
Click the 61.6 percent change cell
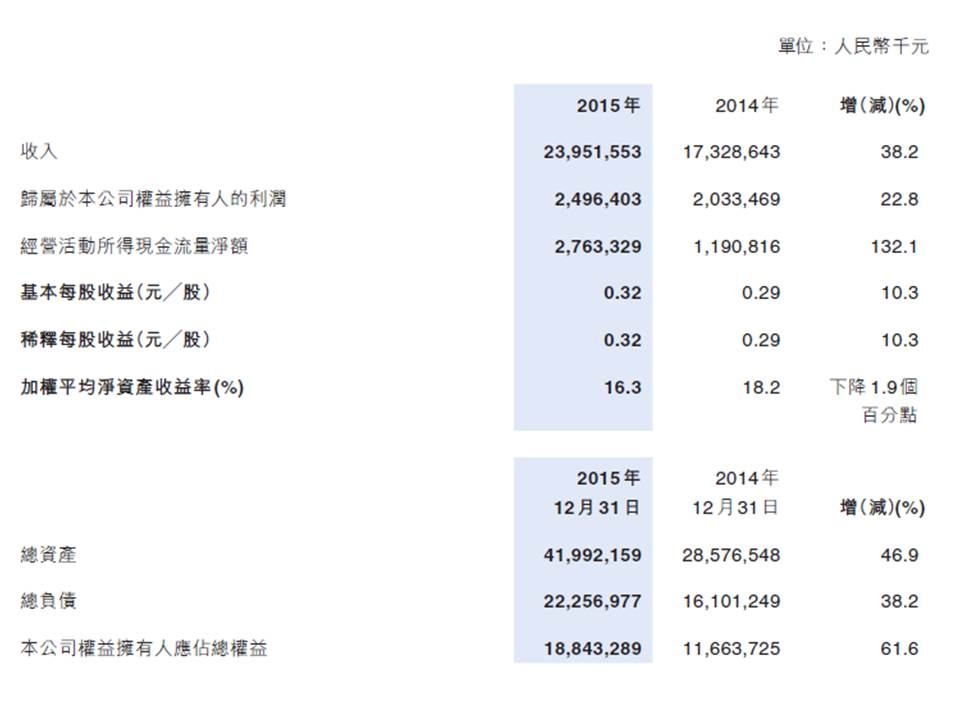coord(899,648)
